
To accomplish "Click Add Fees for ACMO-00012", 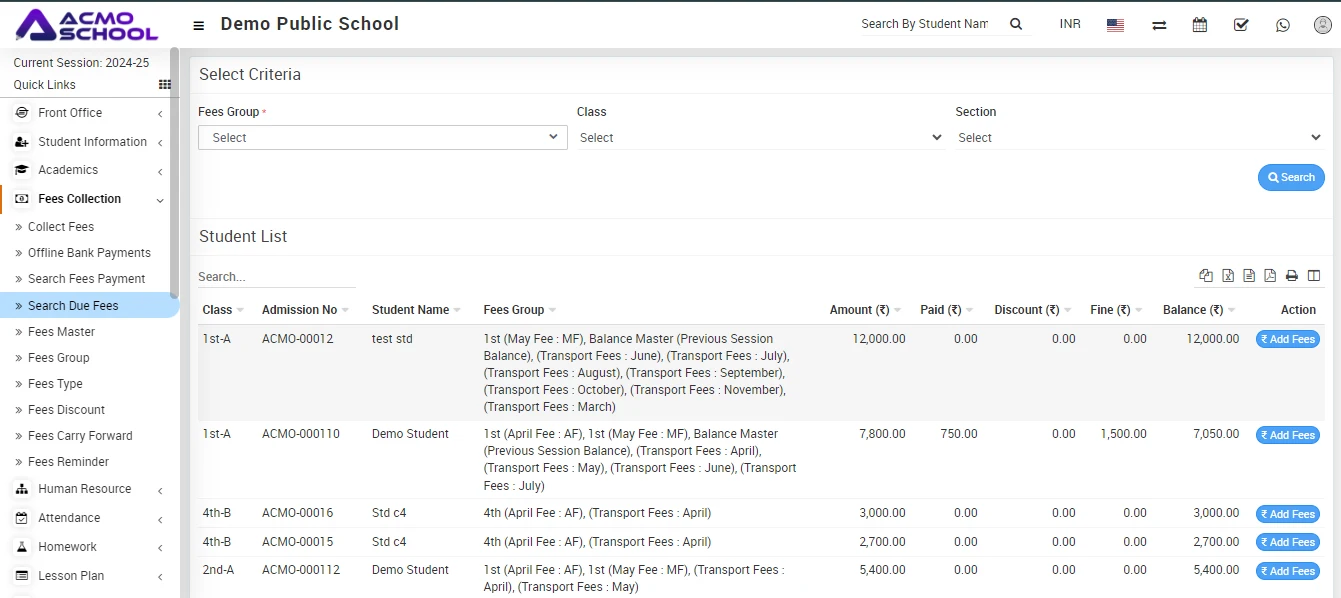I will pos(1288,340).
